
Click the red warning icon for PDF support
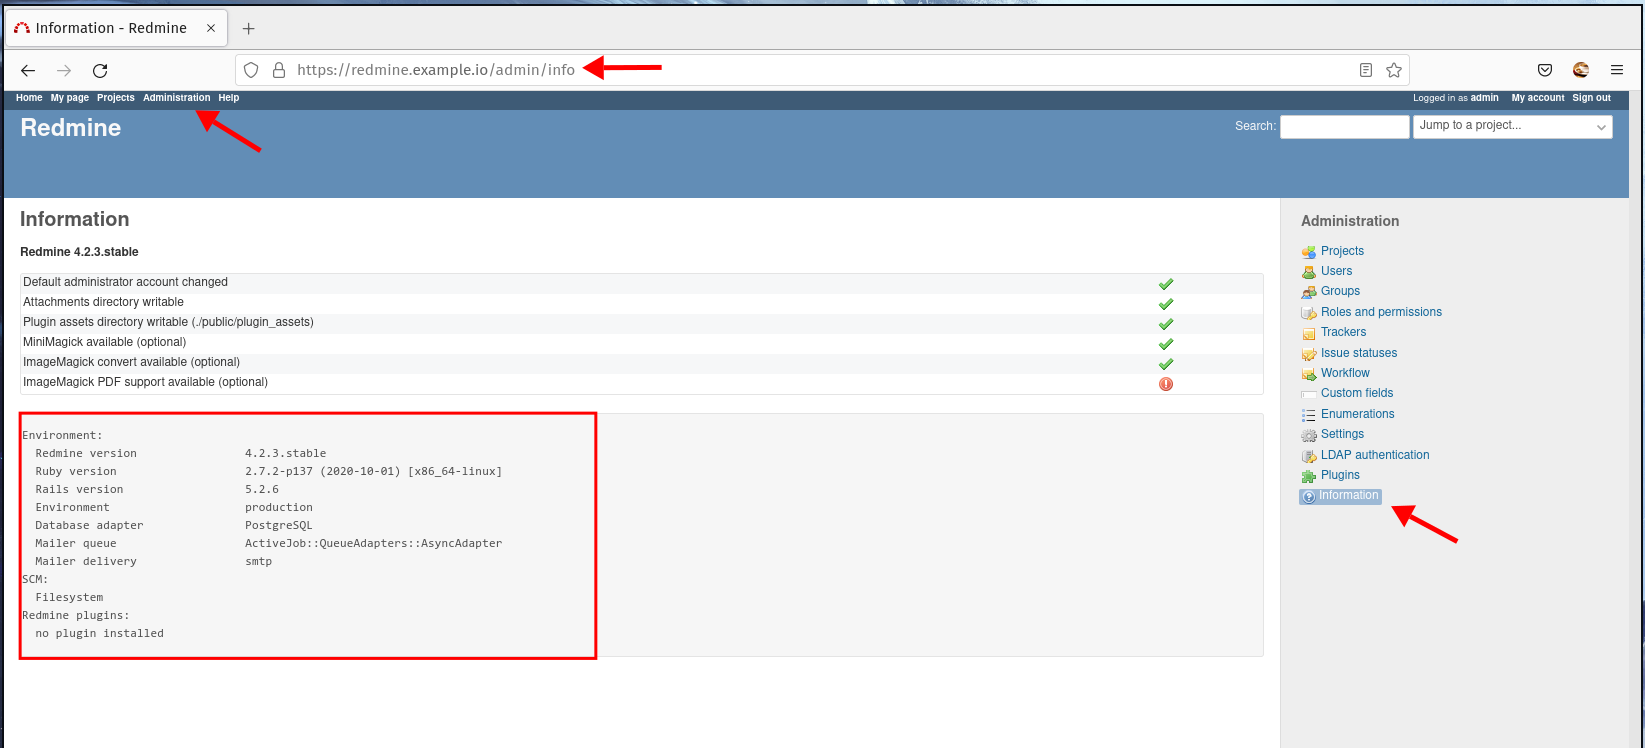click(x=1166, y=384)
